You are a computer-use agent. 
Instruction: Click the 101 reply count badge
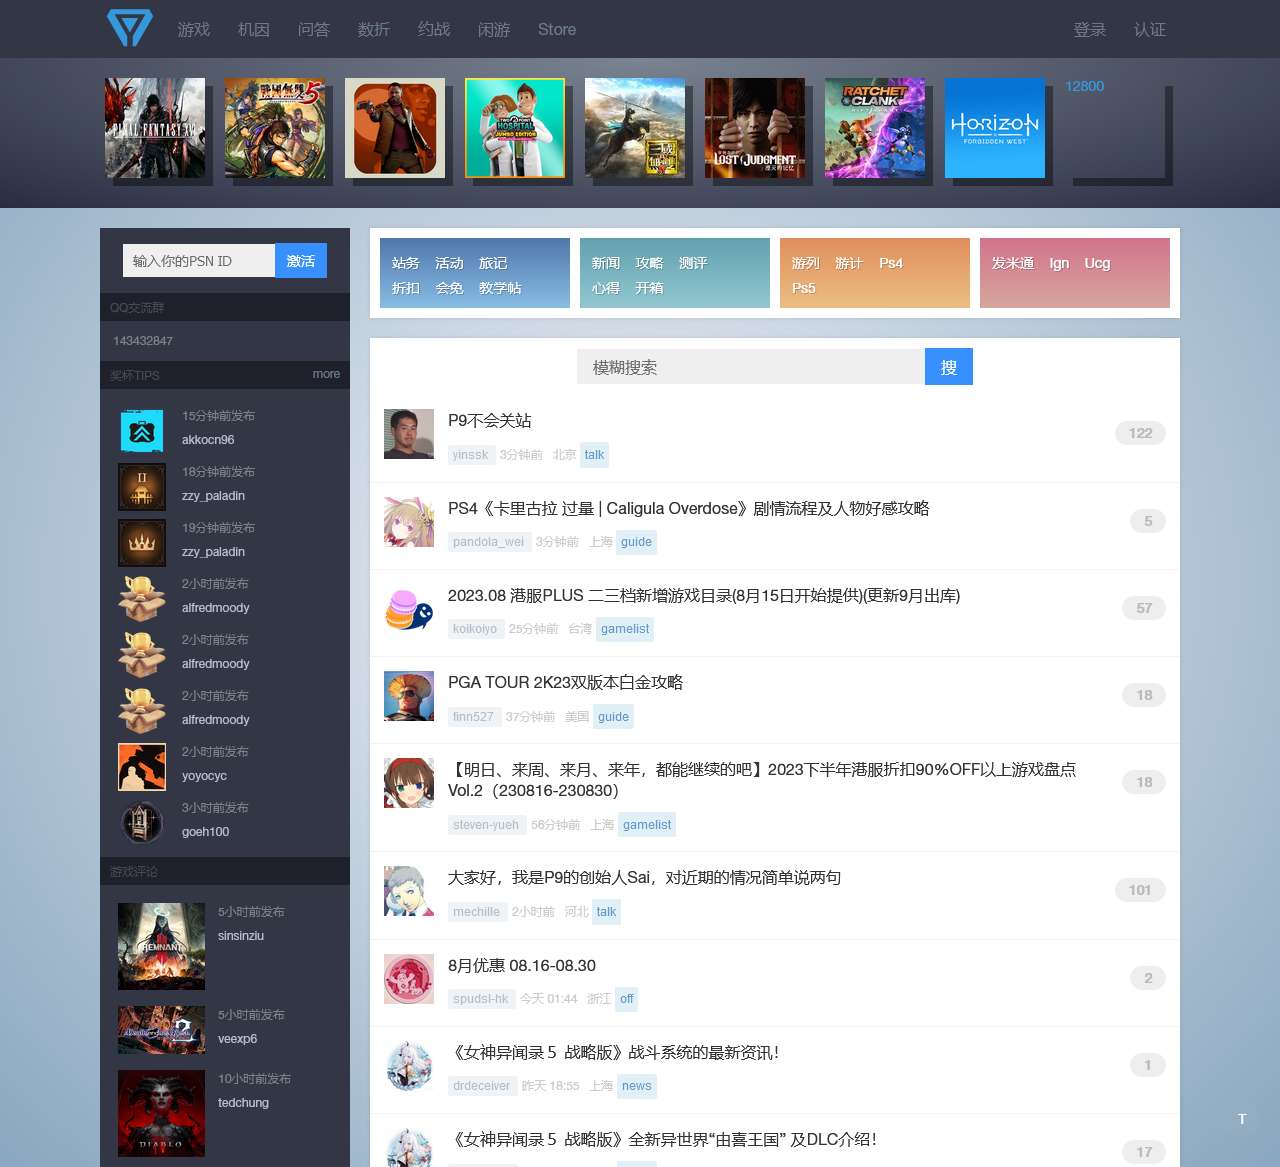click(1140, 890)
